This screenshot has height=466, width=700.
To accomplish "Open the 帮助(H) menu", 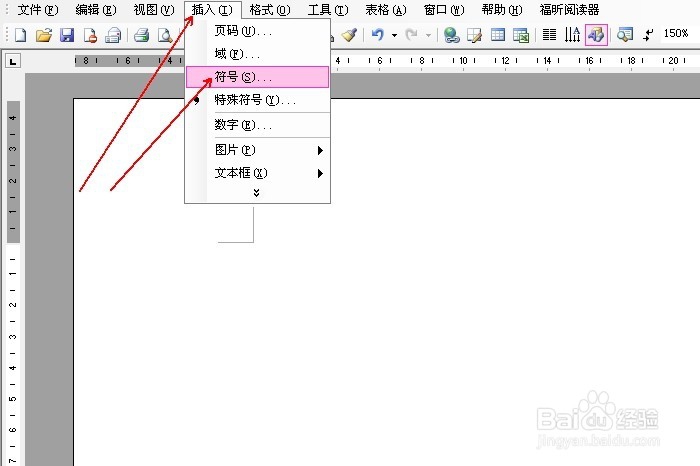I will 502,10.
